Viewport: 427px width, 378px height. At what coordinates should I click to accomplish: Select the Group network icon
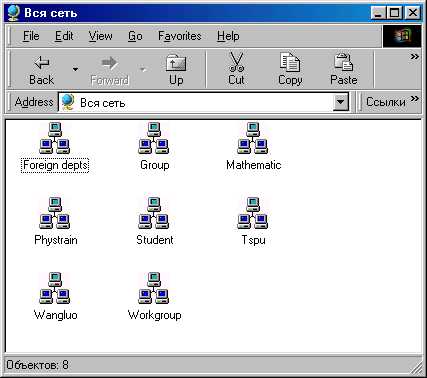[x=154, y=138]
